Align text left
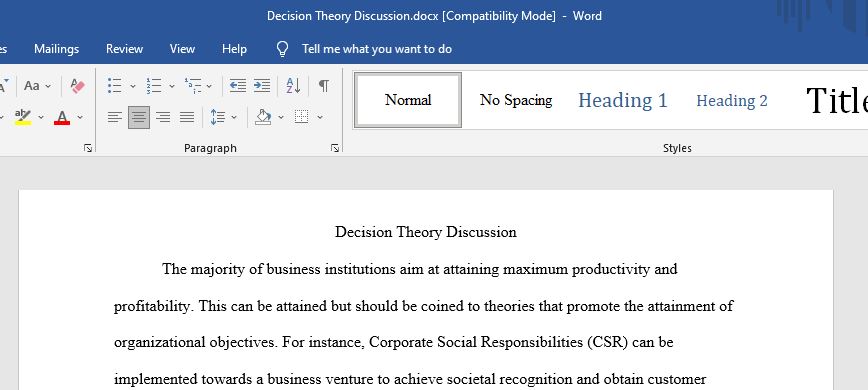The width and height of the screenshot is (868, 390). pyautogui.click(x=115, y=117)
